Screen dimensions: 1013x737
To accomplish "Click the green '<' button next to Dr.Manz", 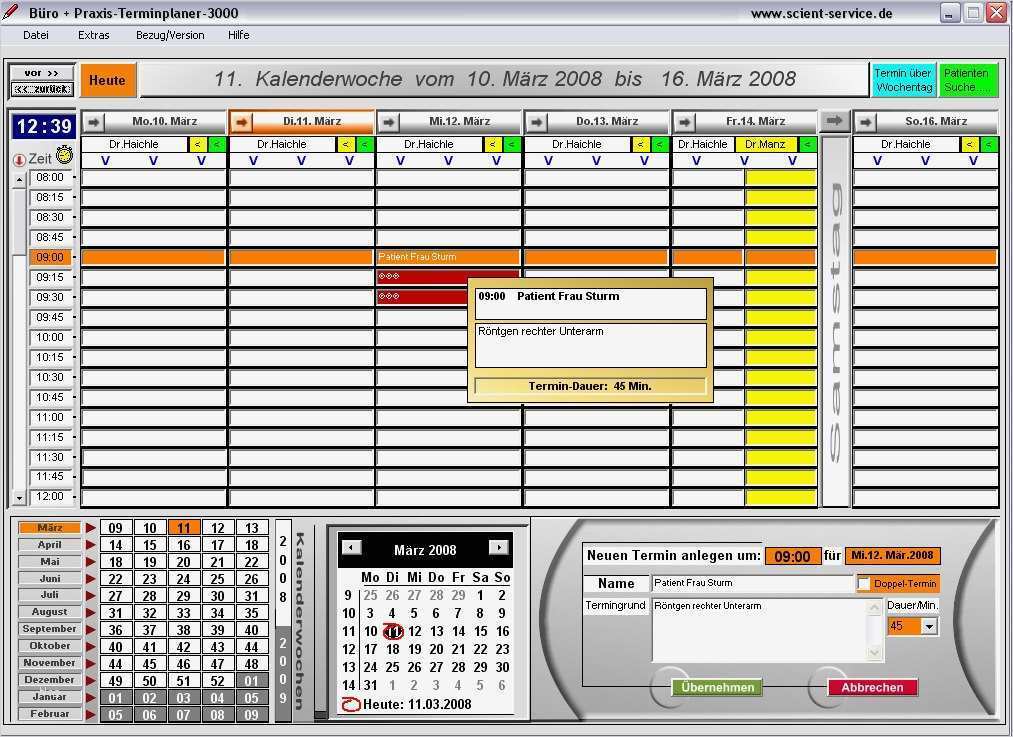I will point(808,145).
